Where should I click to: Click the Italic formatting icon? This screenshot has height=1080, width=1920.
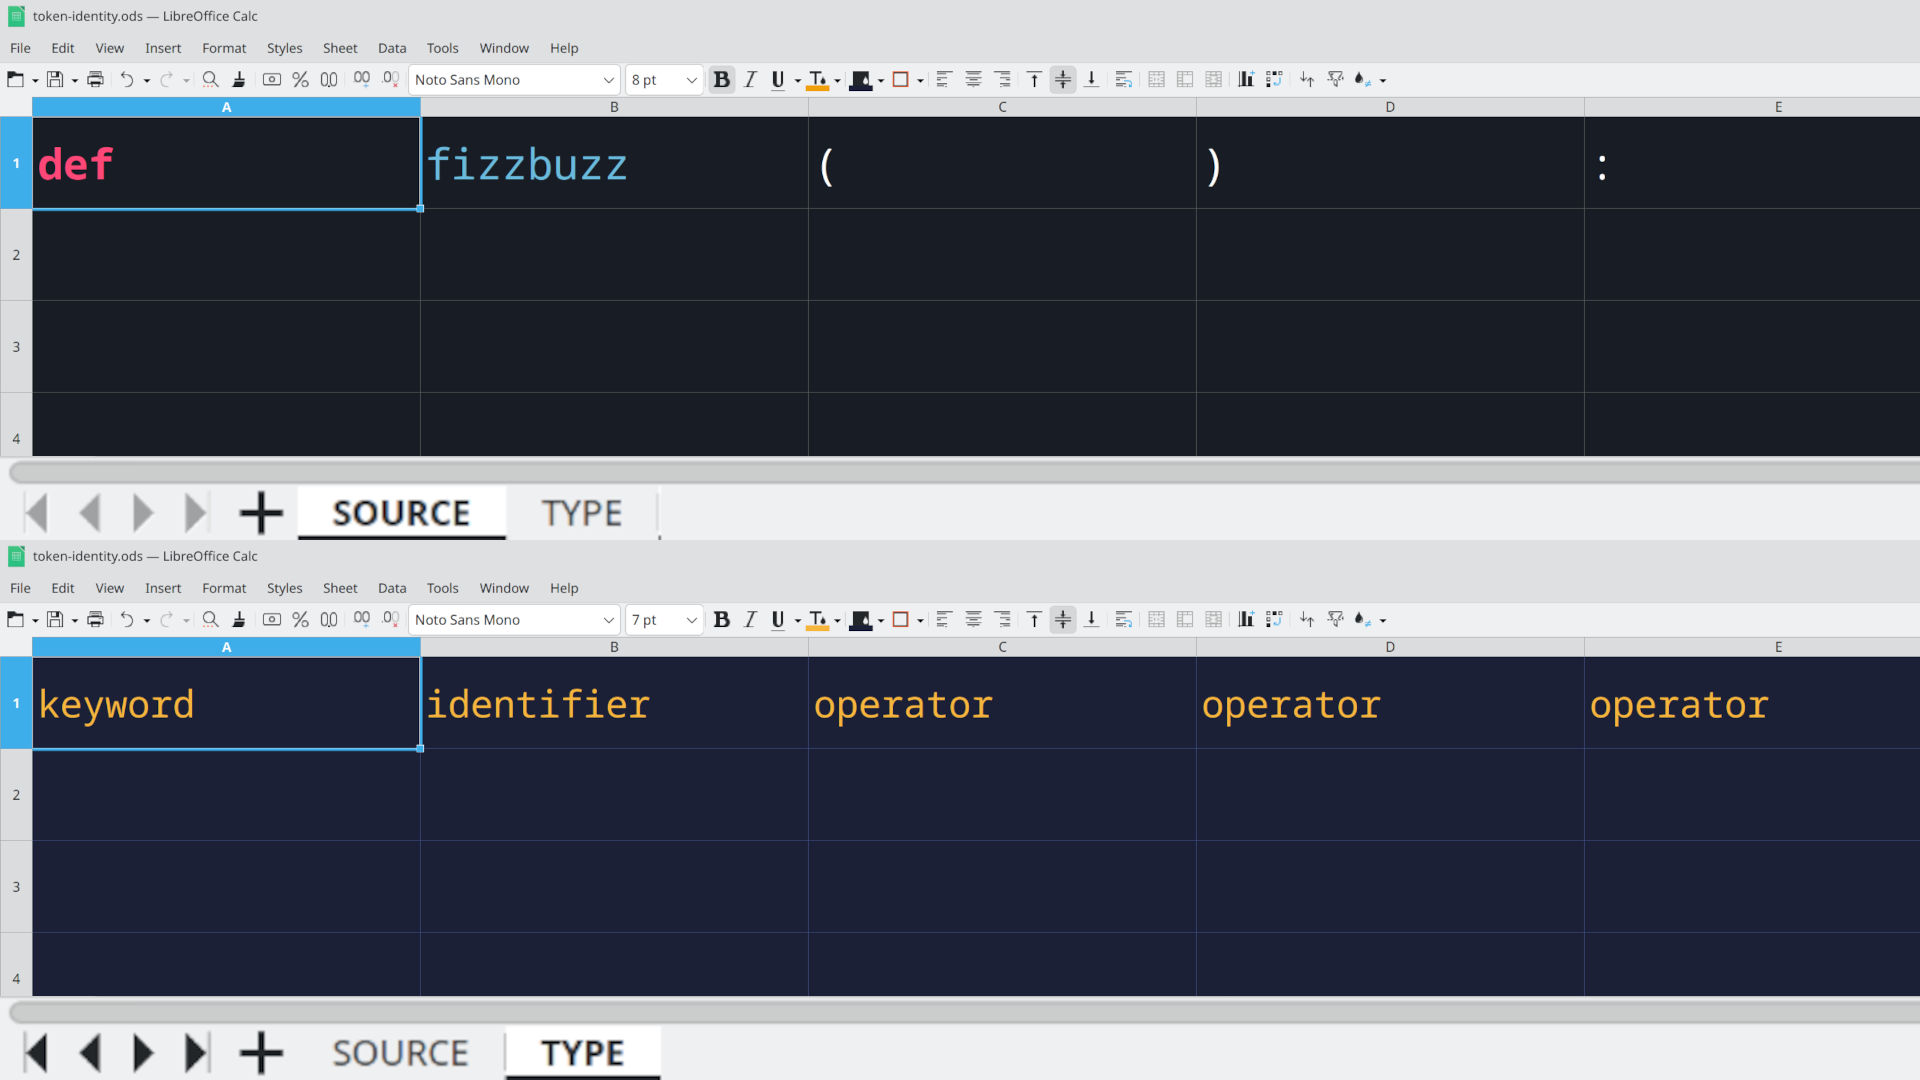click(749, 79)
